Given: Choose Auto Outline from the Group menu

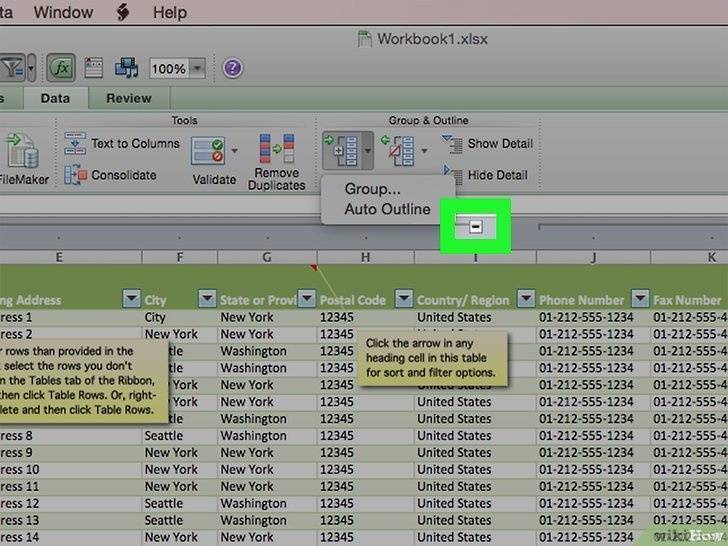Looking at the screenshot, I should click(387, 209).
